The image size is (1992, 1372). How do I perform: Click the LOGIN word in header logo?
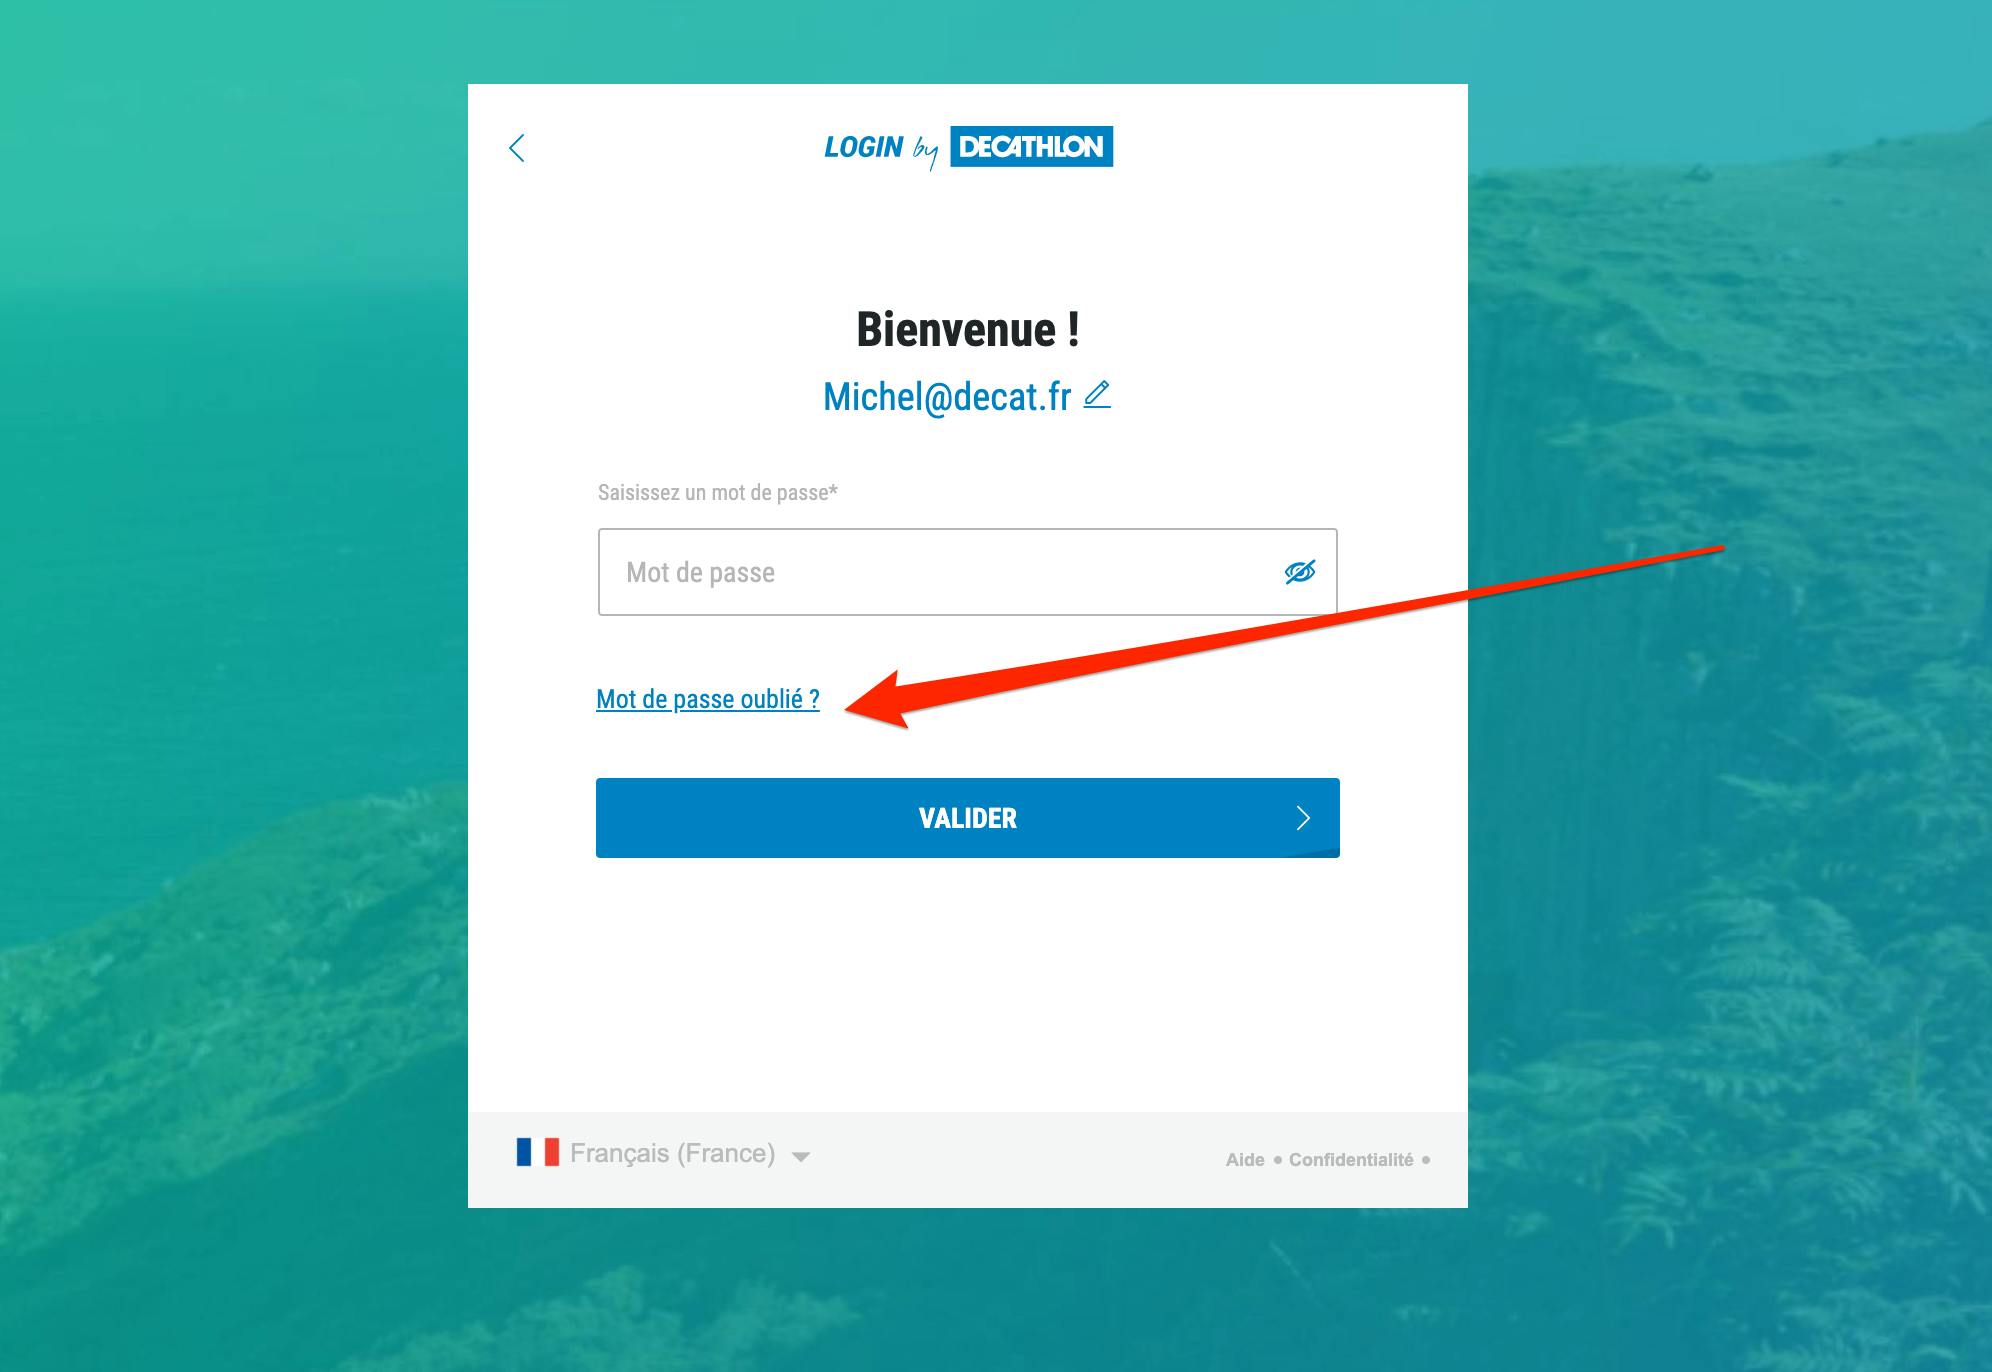click(864, 148)
